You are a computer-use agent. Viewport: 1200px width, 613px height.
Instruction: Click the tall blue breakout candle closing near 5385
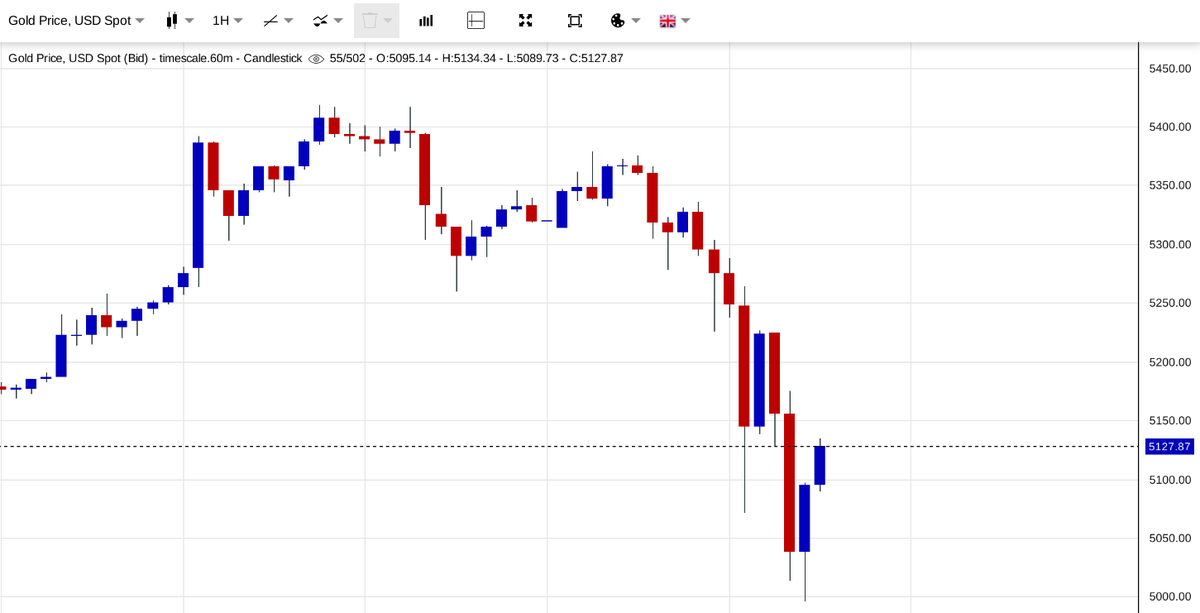[x=198, y=205]
